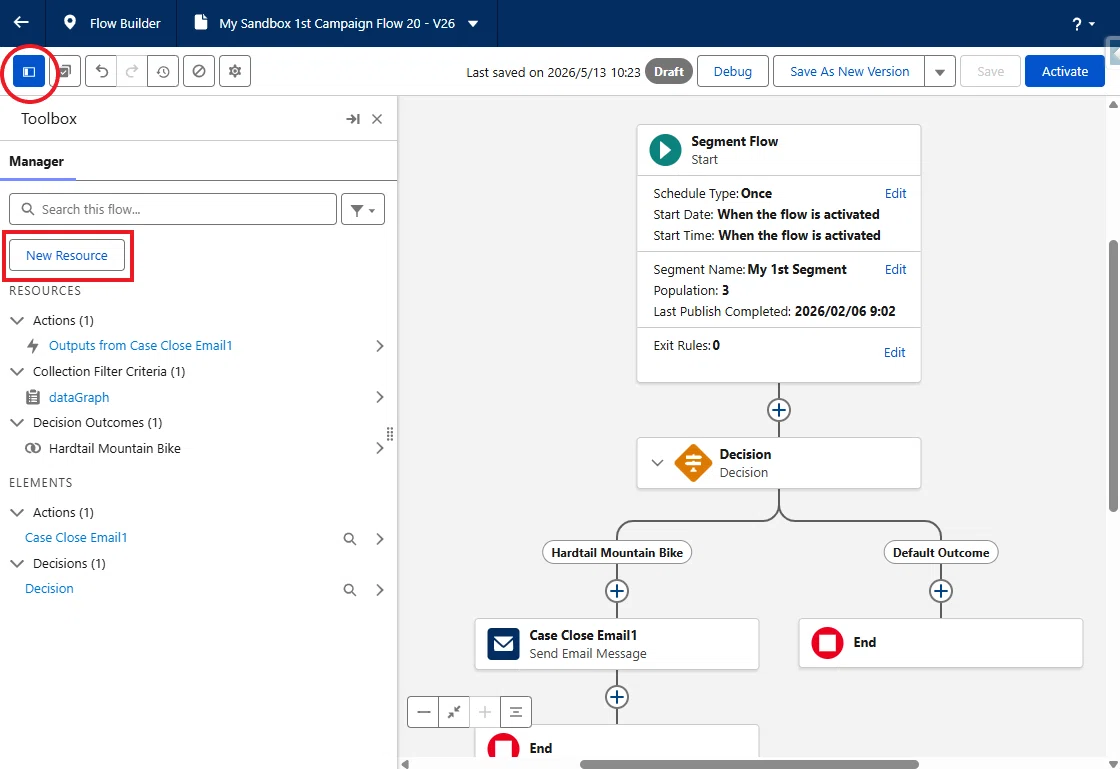Image resolution: width=1120 pixels, height=769 pixels.
Task: Click the orange Decision node icon
Action: [x=693, y=463]
